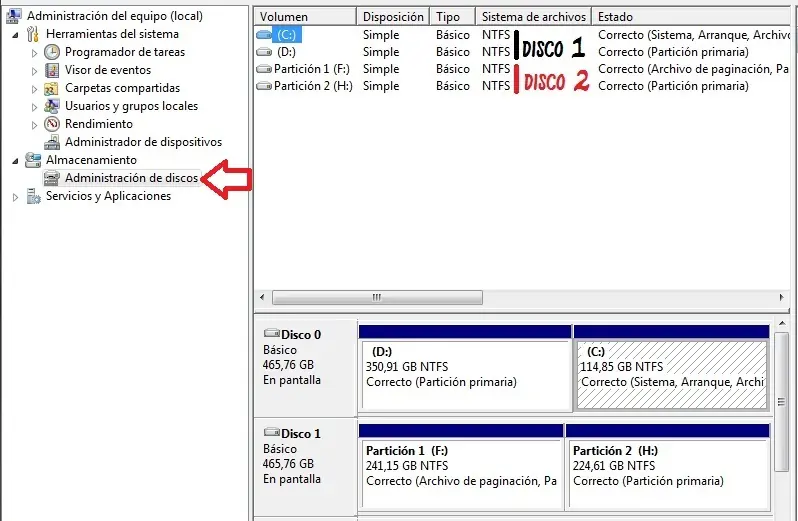The height and width of the screenshot is (521, 798).
Task: Expand the Carpetas compartidas node
Action: (35, 89)
